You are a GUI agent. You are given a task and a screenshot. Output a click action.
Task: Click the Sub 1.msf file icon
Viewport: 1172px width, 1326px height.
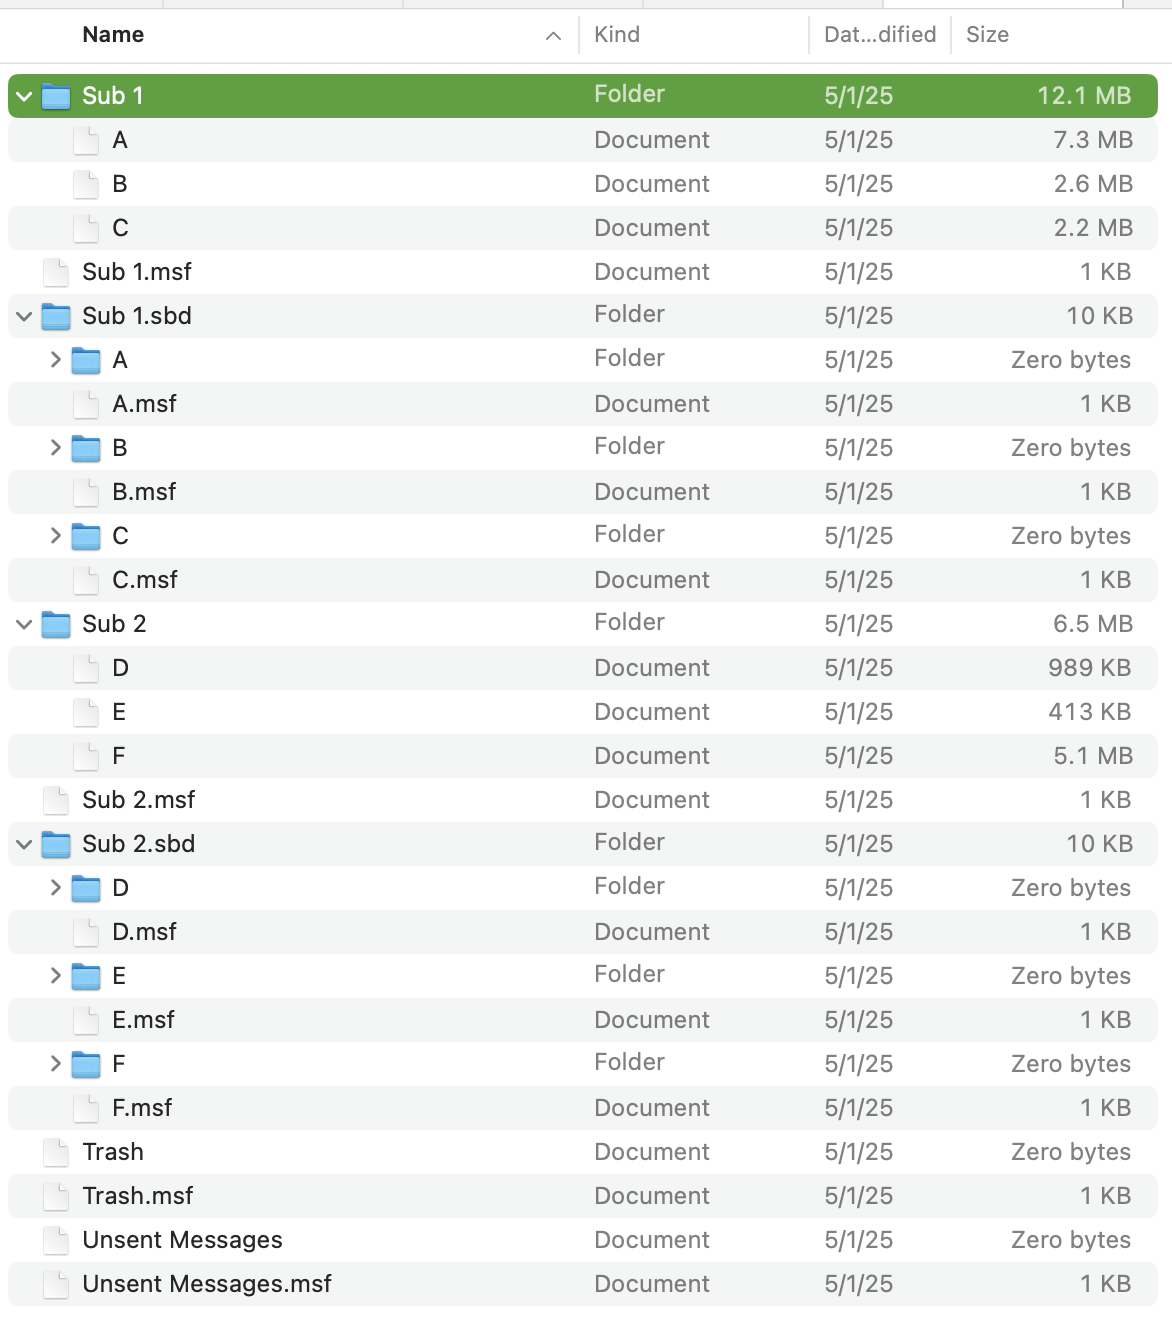pos(56,272)
